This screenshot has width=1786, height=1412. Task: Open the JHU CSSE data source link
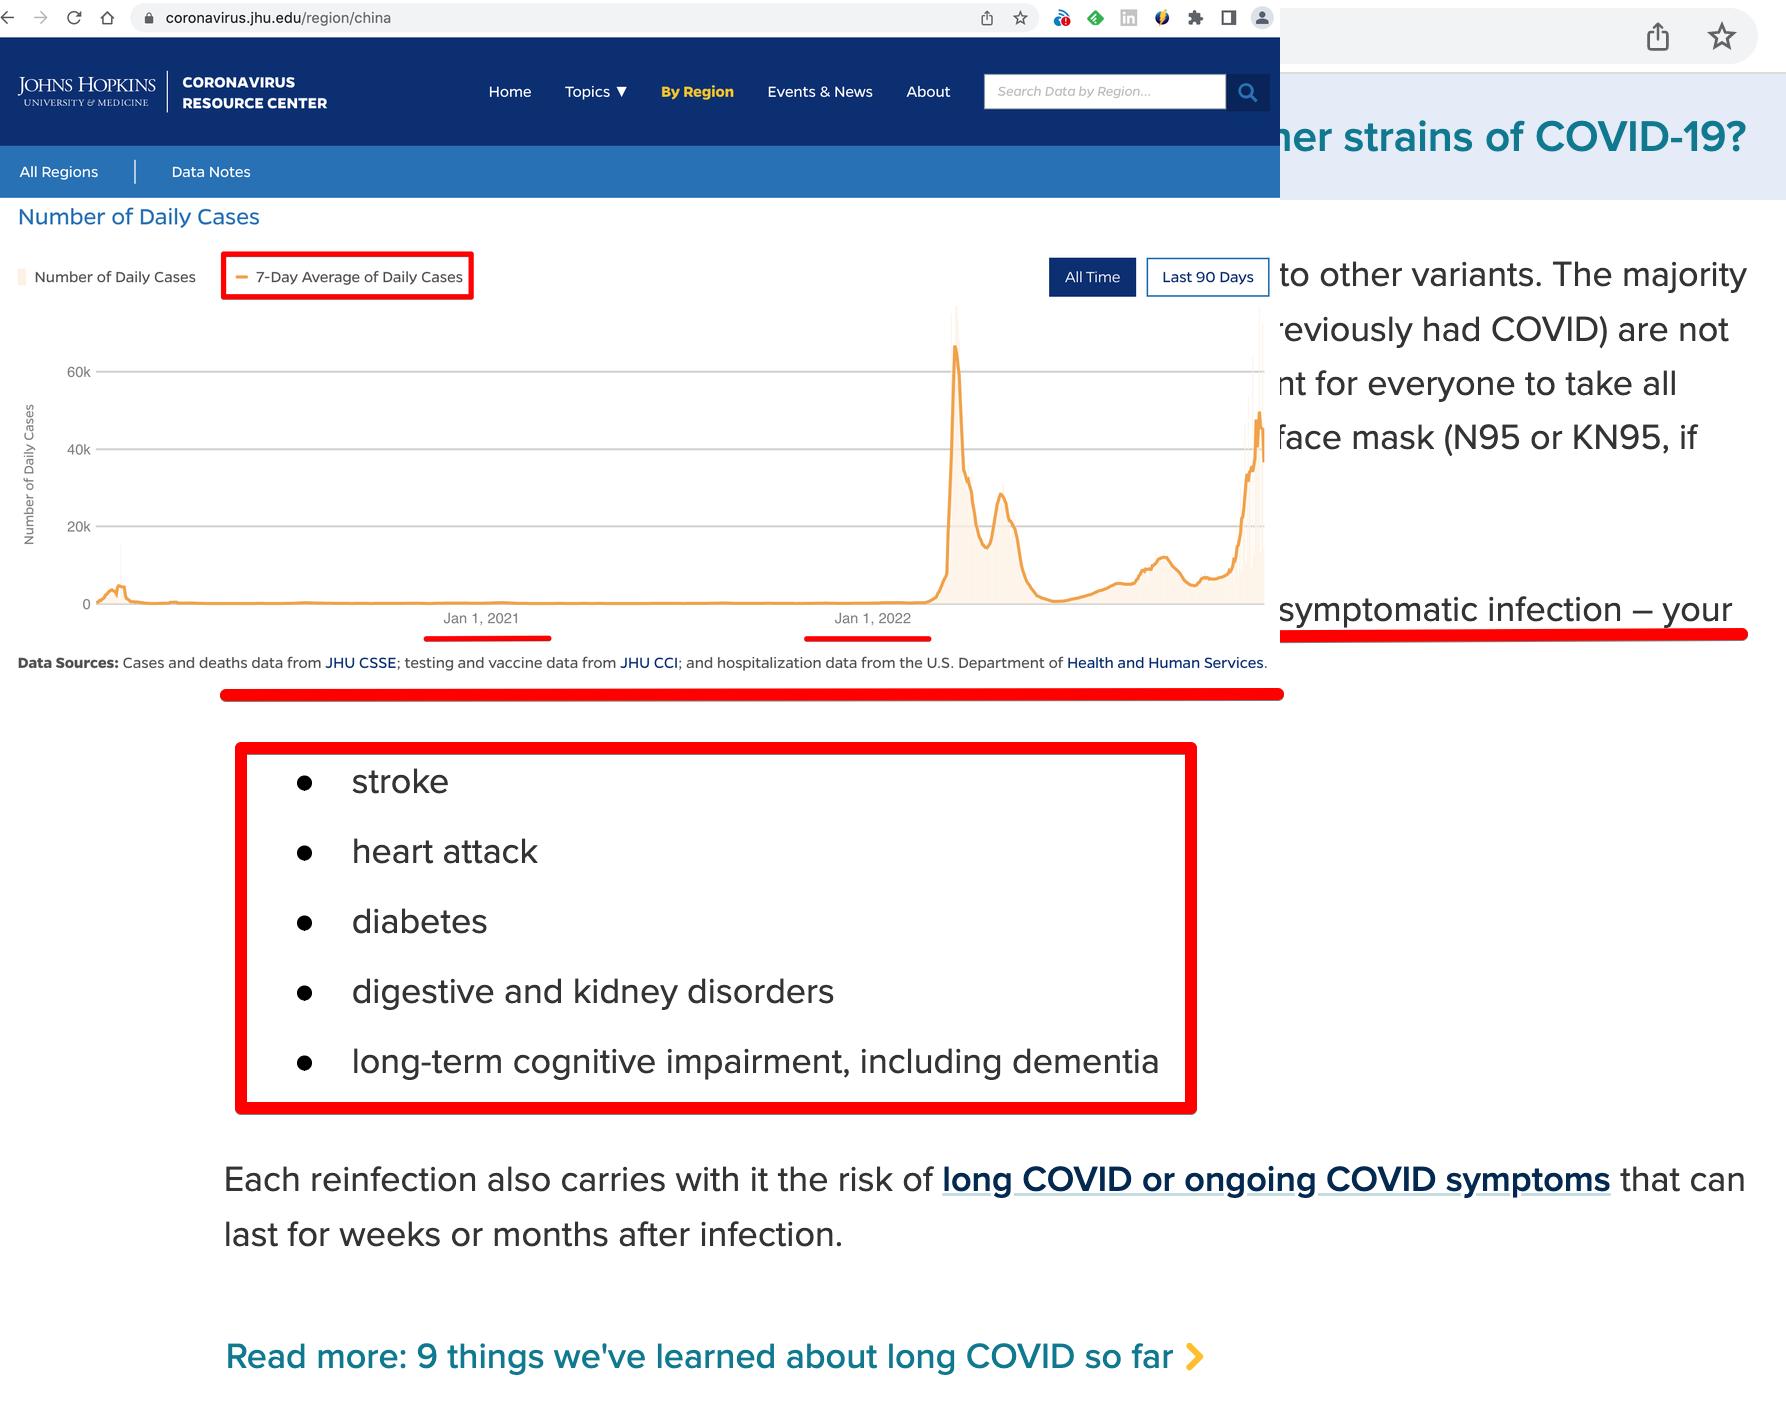(x=360, y=663)
